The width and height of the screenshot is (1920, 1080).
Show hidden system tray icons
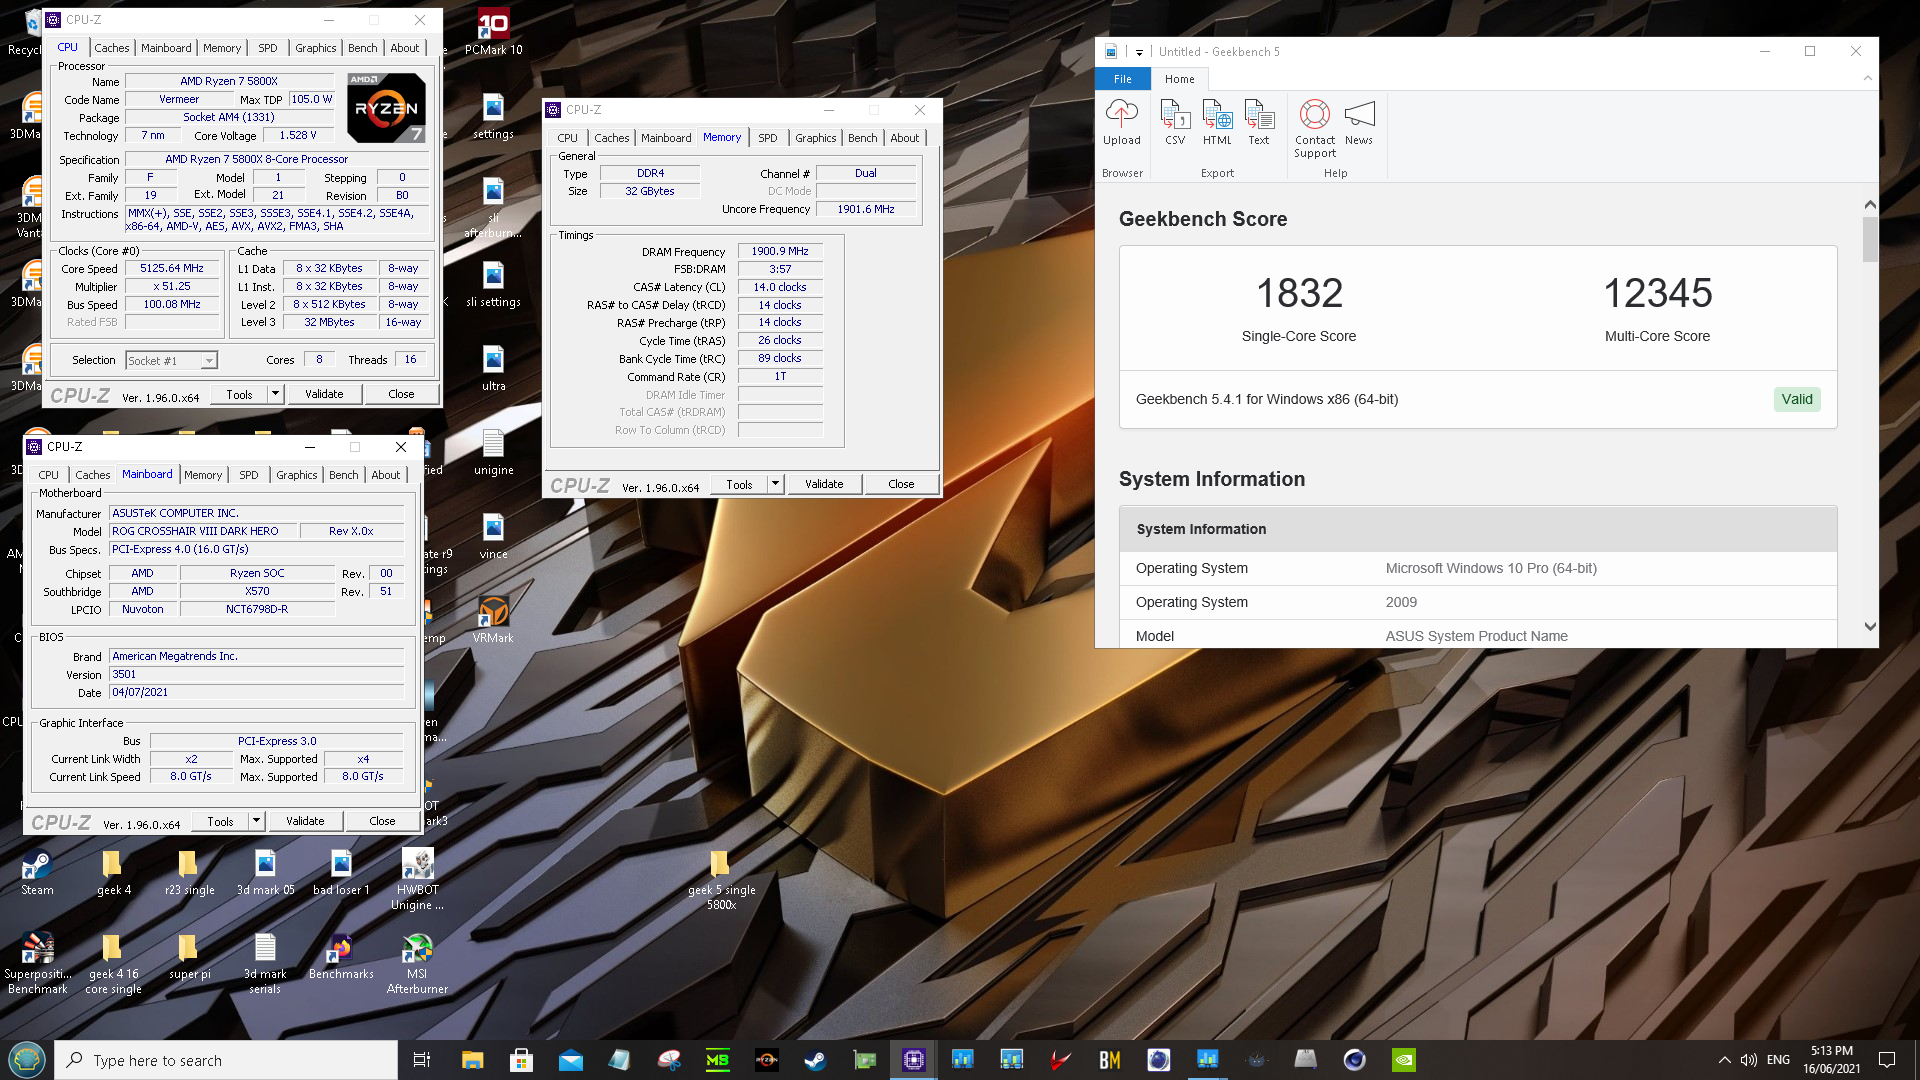1724,1060
